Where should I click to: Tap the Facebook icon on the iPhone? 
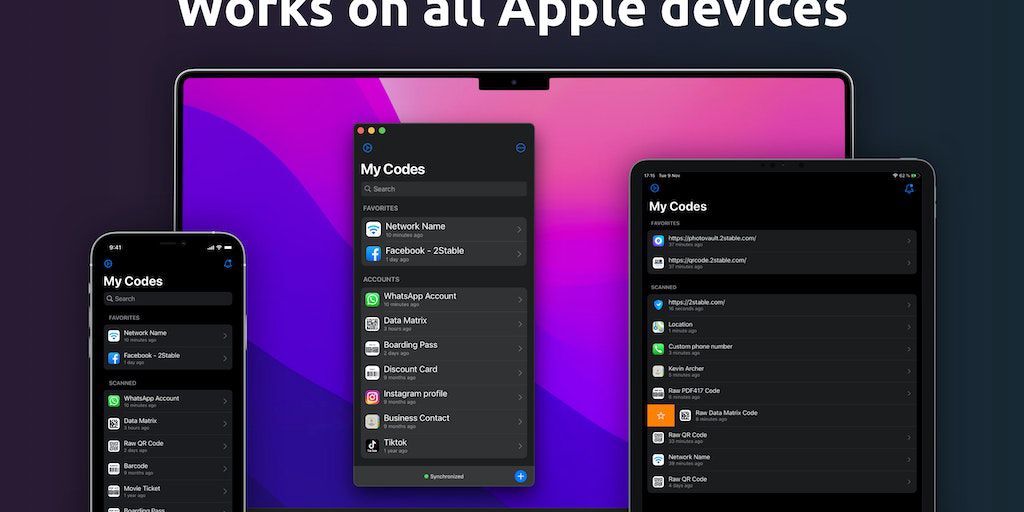point(114,358)
